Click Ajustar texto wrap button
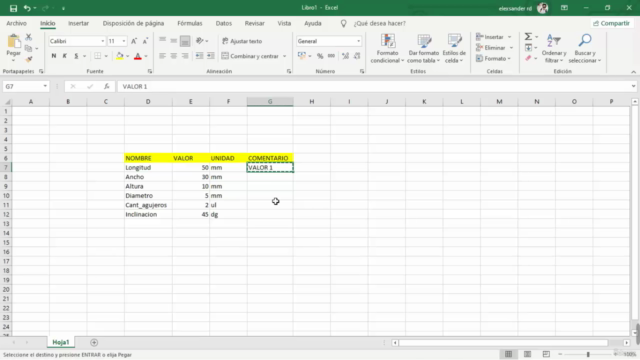Viewport: 640px width, 360px height. pyautogui.click(x=242, y=41)
